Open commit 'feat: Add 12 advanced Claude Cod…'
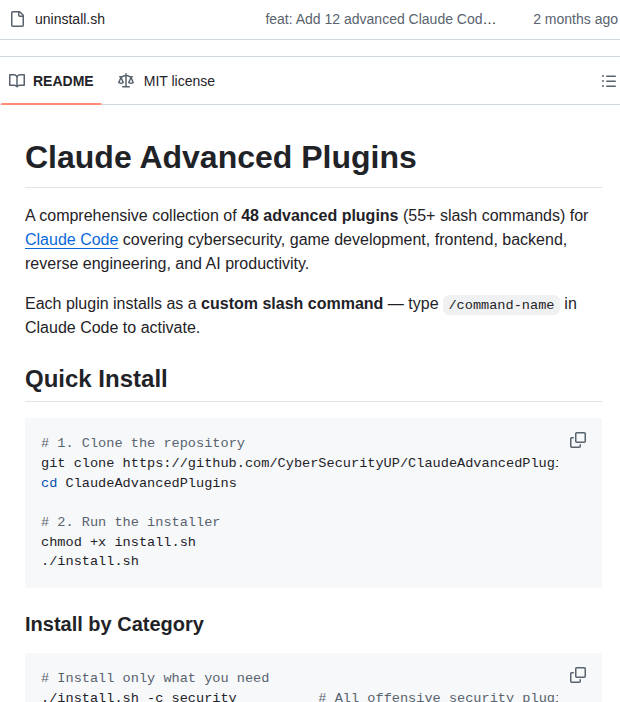Image resolution: width=620 pixels, height=702 pixels. (x=381, y=19)
